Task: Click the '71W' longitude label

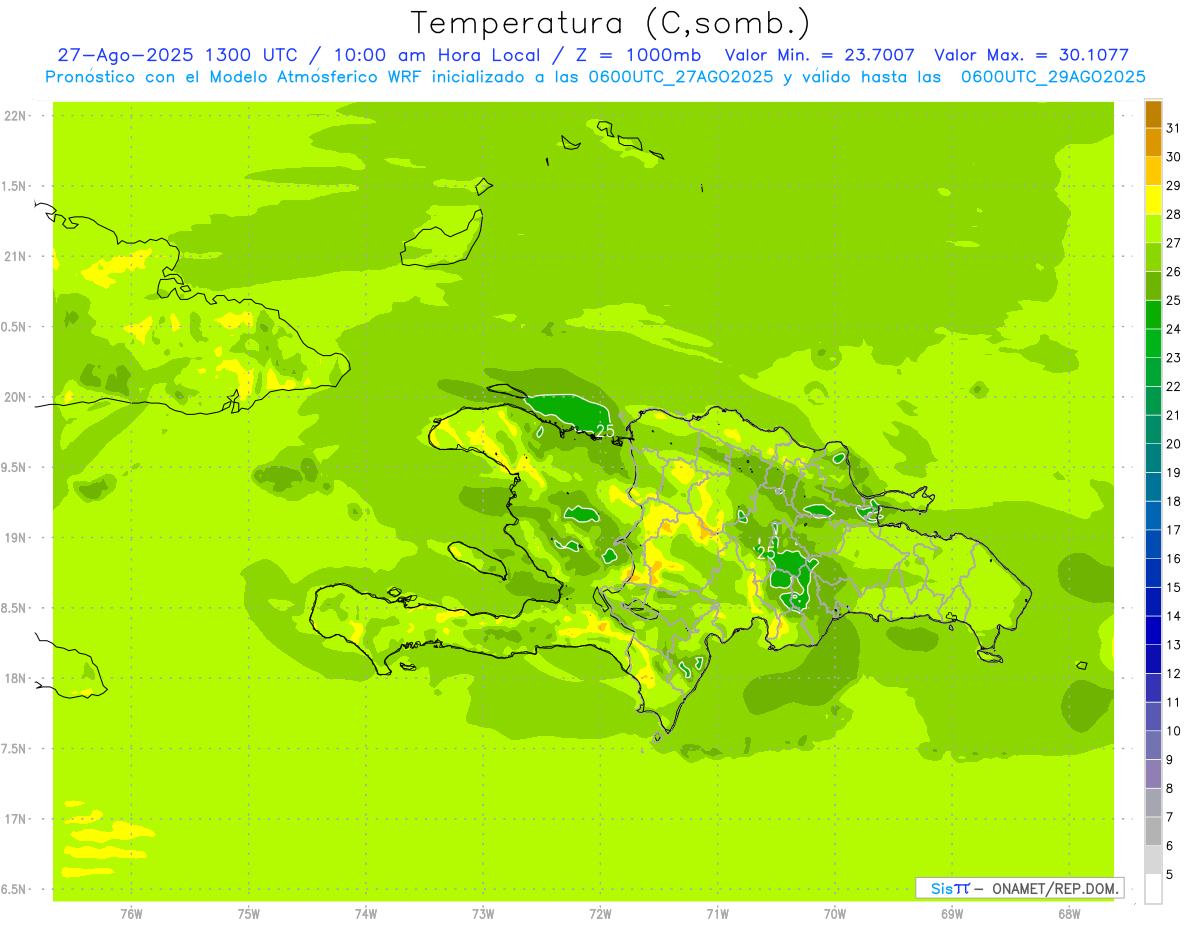Action: click(717, 914)
